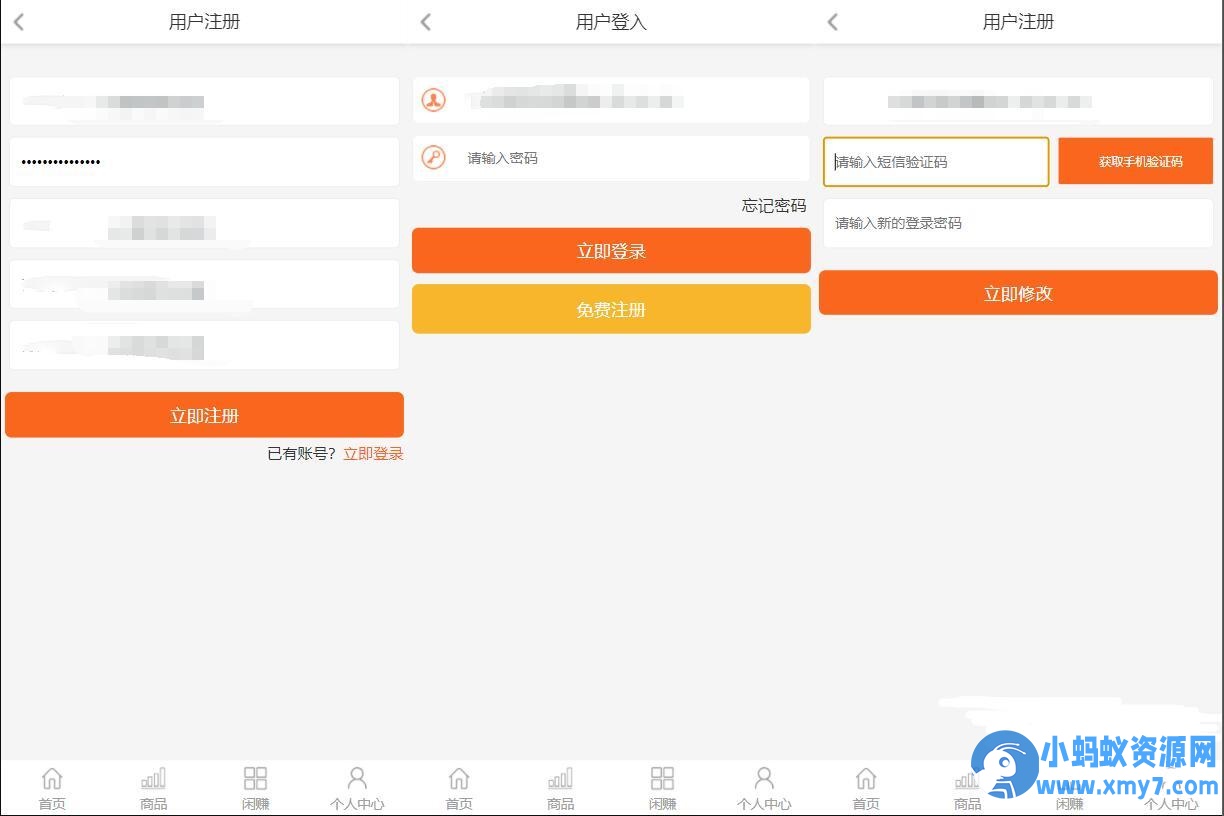Open 个人中心 in the left screen's bottom bar
1224x816 pixels.
point(357,788)
